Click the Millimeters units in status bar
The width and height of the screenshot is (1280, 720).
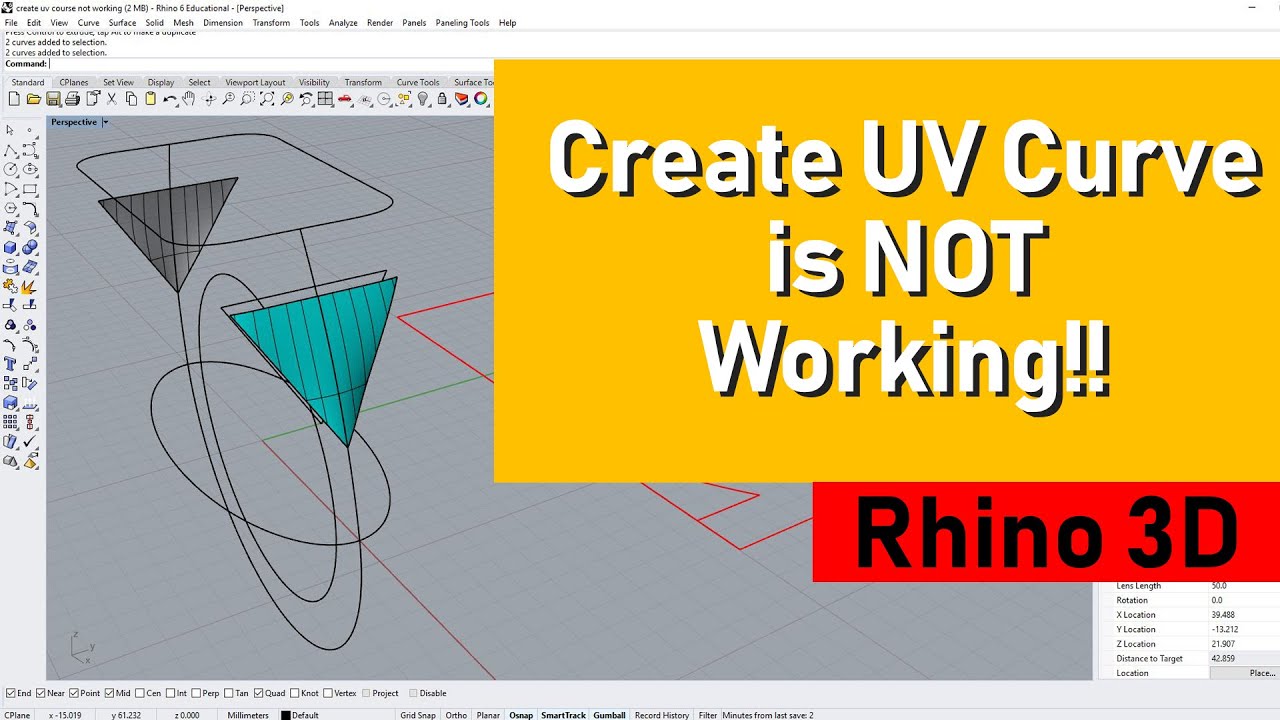point(248,715)
